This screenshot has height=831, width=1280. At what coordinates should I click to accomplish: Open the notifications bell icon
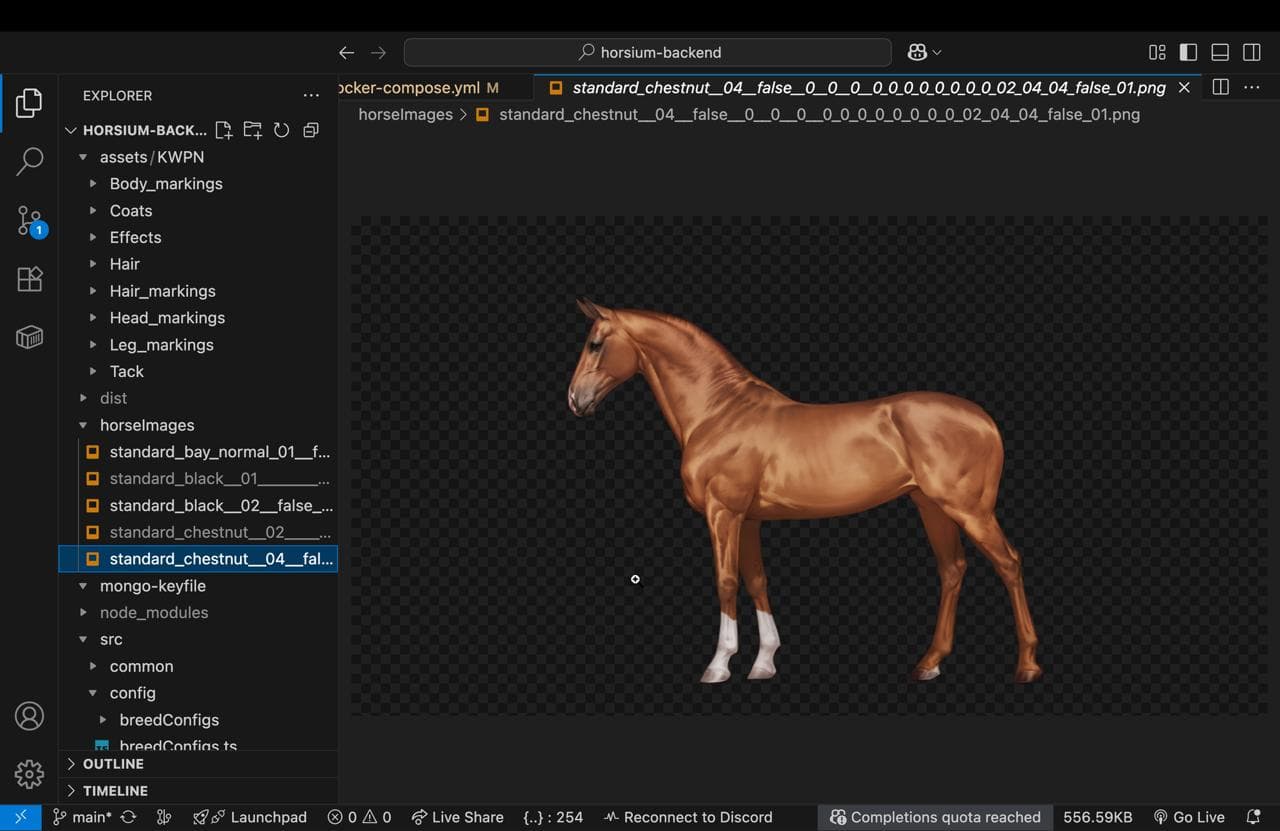click(1254, 817)
